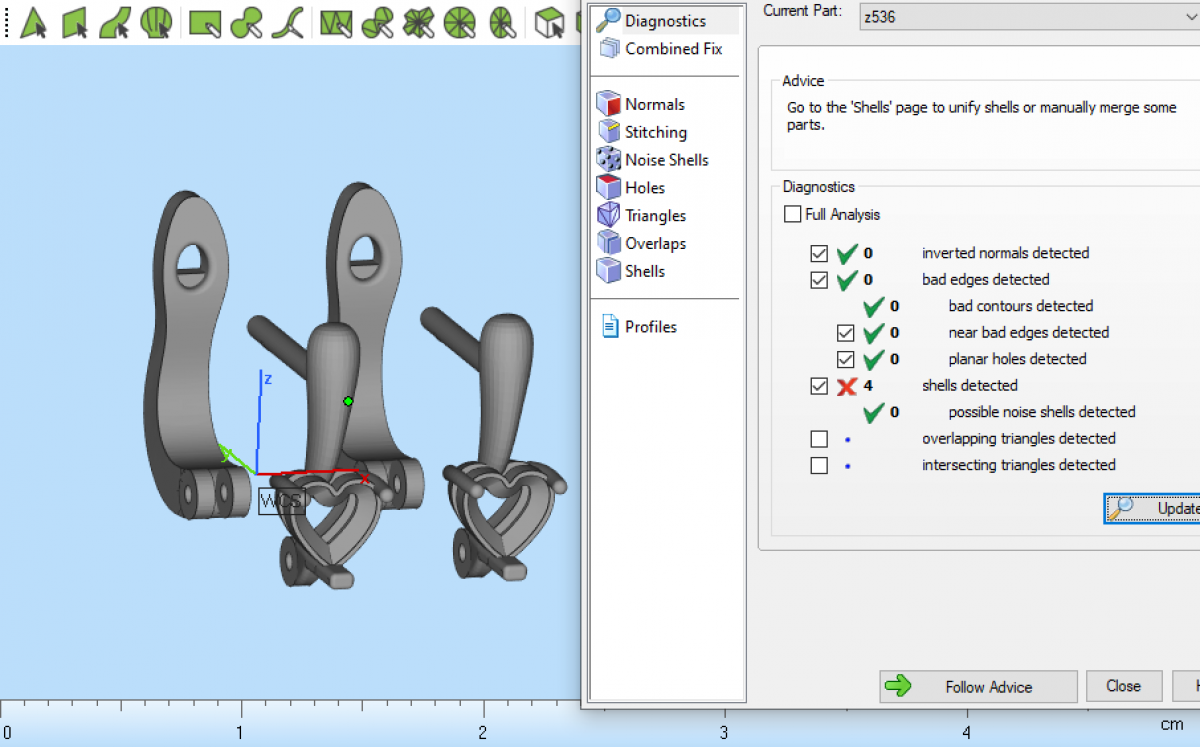Select the triangle selection tool
Screen dimensions: 1200x747
(33, 22)
